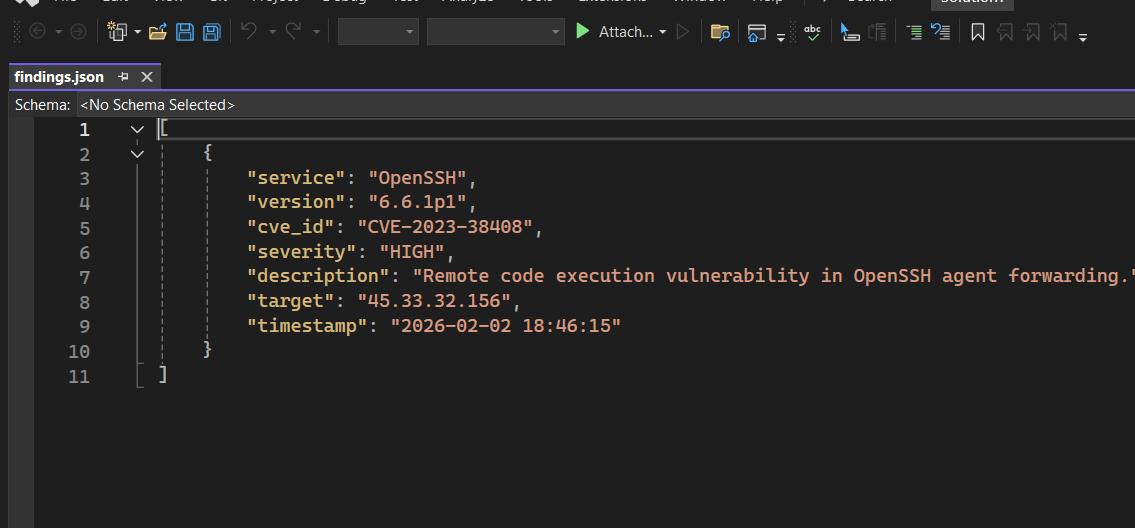The height and width of the screenshot is (528, 1135).
Task: Open the Redo history dropdown arrow
Action: [x=316, y=32]
